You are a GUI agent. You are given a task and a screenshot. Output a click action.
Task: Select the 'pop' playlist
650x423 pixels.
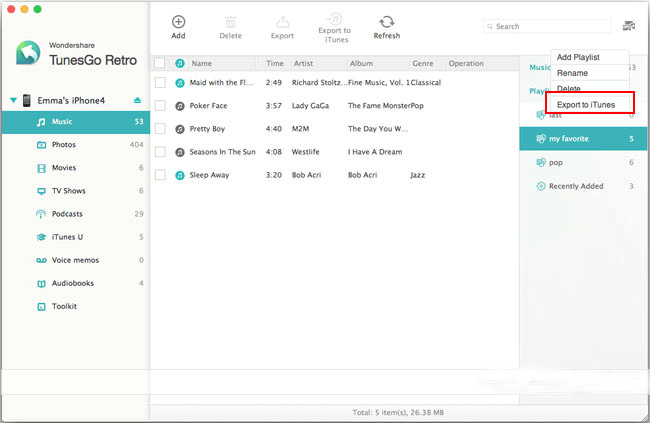(x=583, y=163)
